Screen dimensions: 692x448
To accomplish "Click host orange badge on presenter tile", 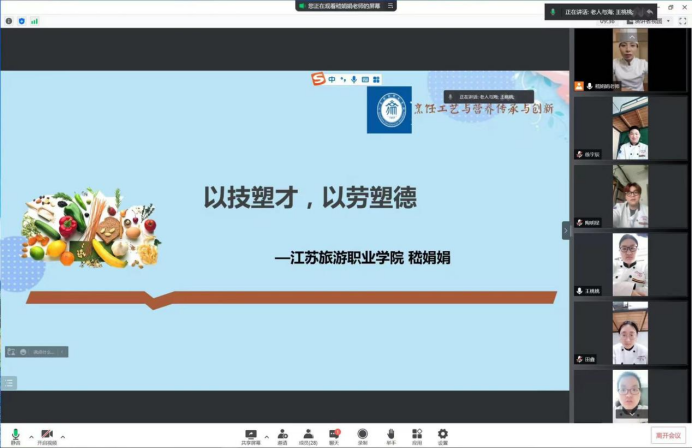I will pyautogui.click(x=579, y=86).
